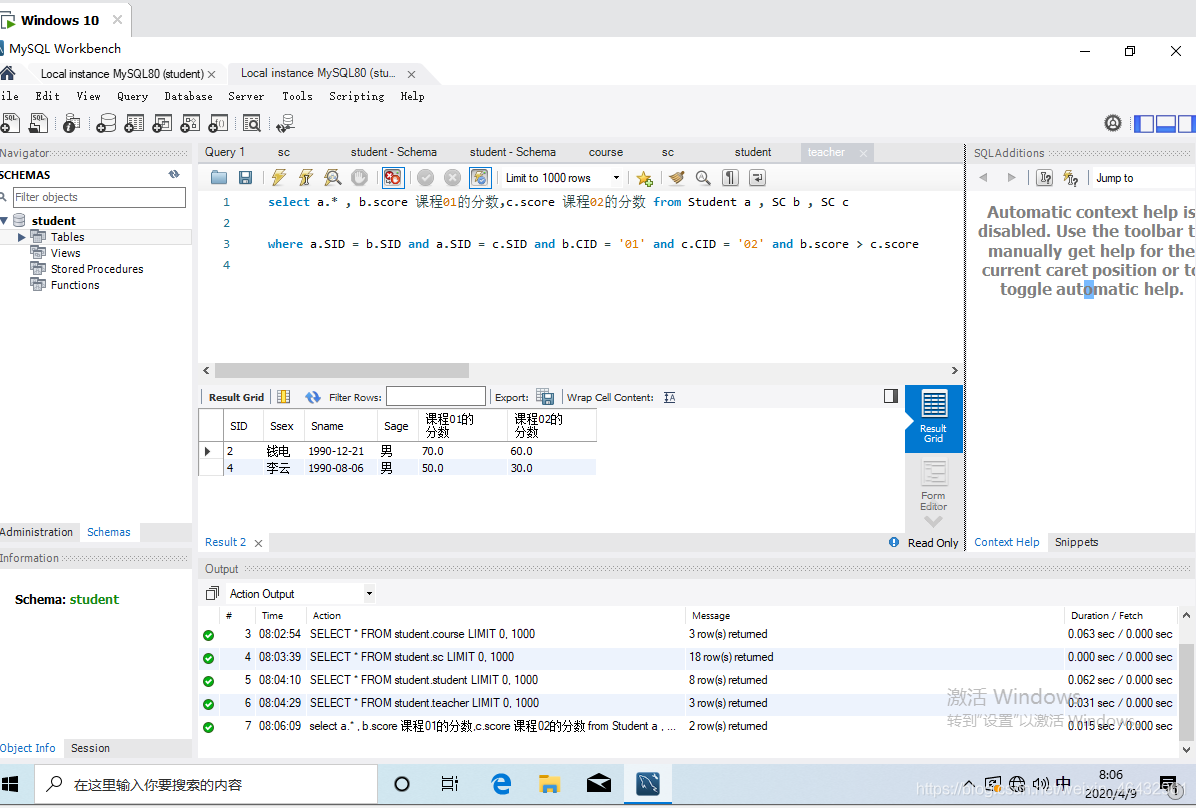The width and height of the screenshot is (1196, 808).
Task: Open the Jump to dropdown
Action: coord(1144,178)
